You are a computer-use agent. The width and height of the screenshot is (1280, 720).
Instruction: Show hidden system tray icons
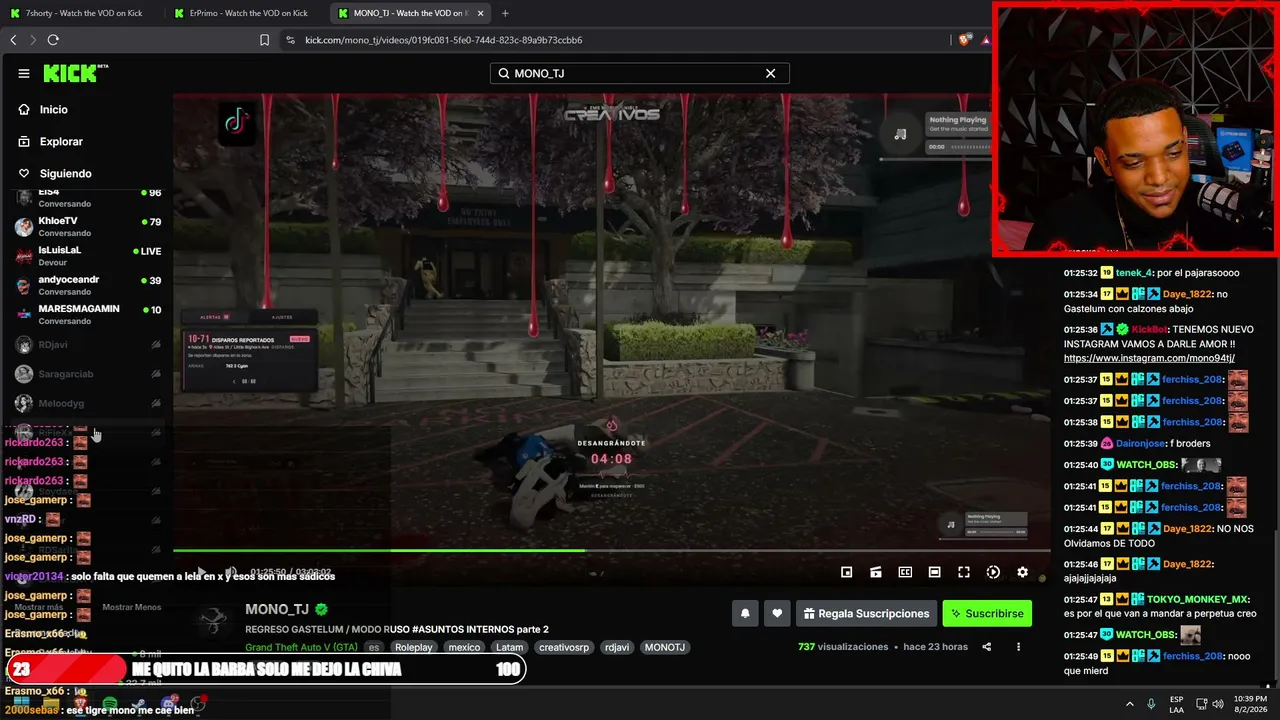[x=1129, y=704]
